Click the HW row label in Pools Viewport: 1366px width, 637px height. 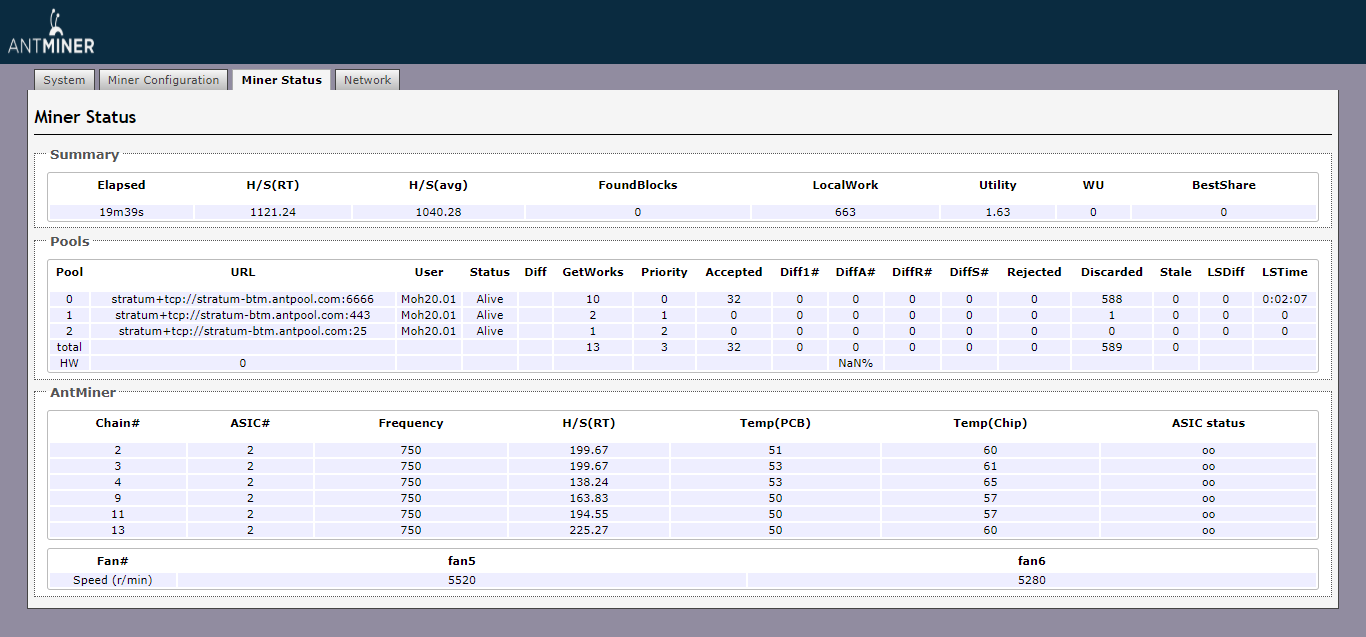point(70,363)
